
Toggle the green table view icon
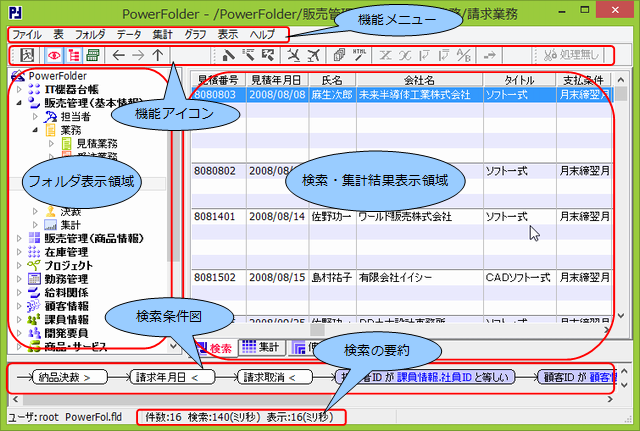93,55
